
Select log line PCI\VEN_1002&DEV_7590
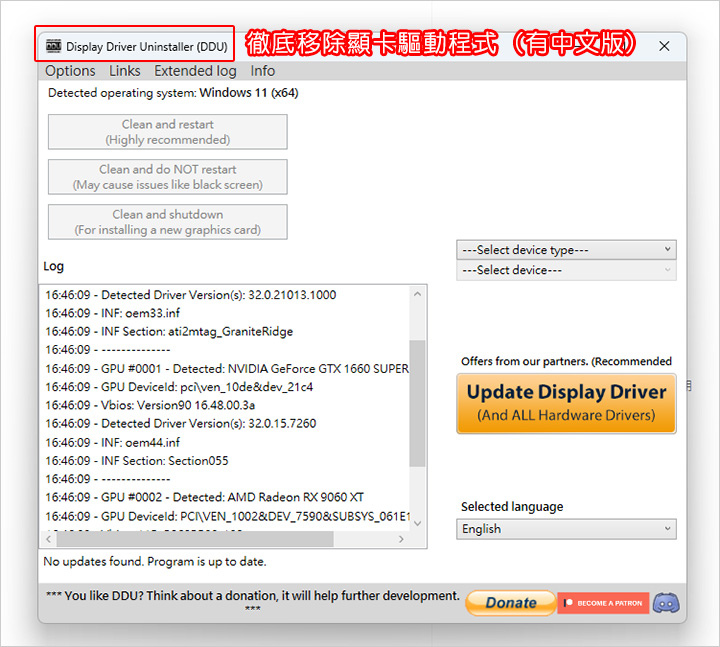[227, 517]
